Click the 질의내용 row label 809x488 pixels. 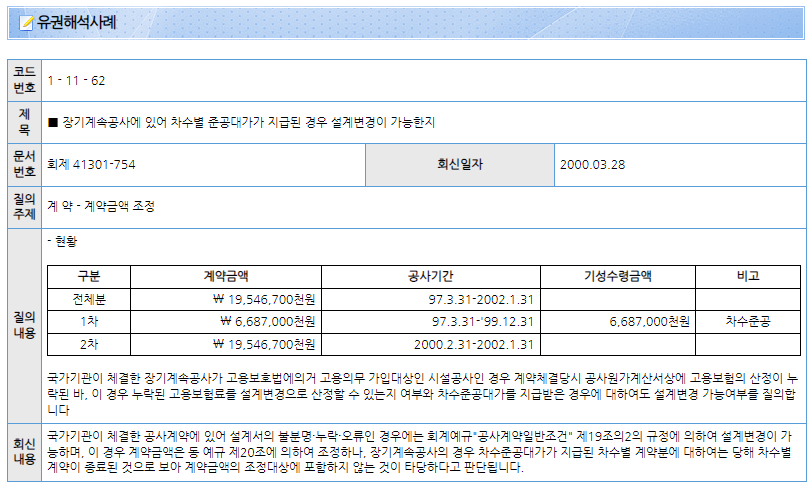point(24,325)
